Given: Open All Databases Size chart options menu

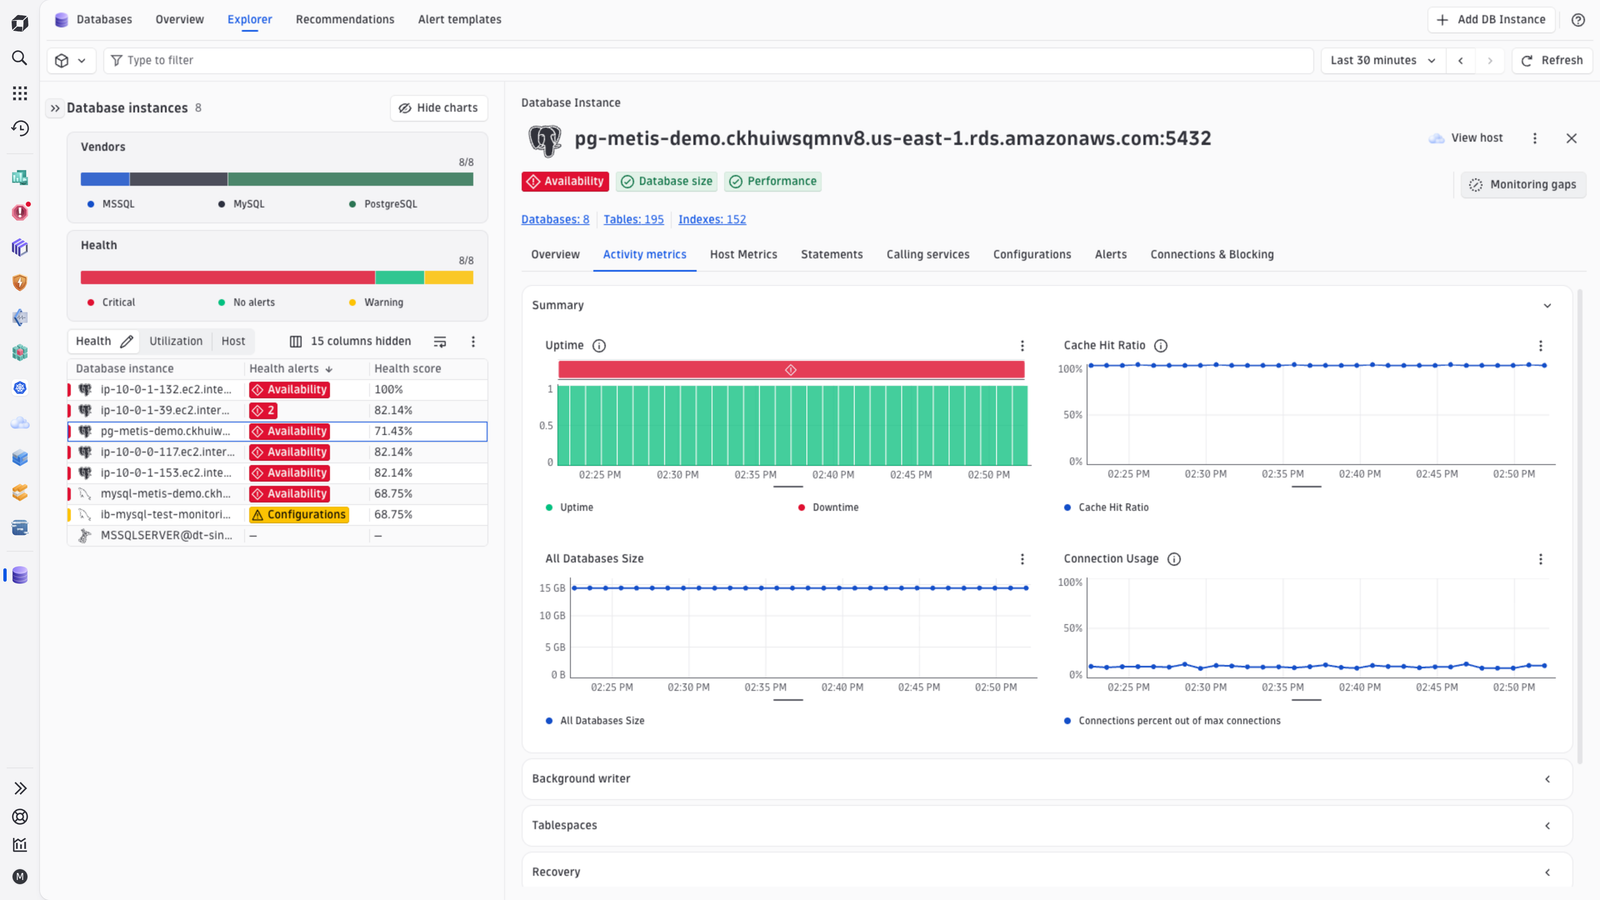Looking at the screenshot, I should point(1022,559).
